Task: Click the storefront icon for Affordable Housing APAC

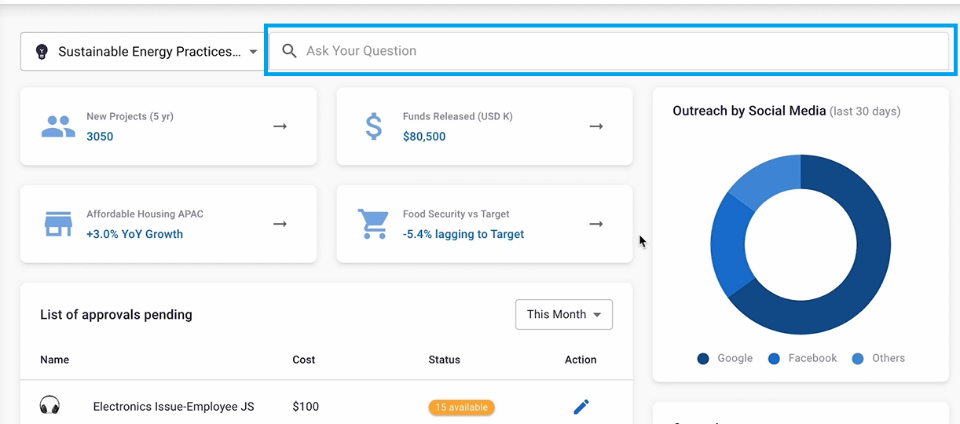Action: coord(58,224)
